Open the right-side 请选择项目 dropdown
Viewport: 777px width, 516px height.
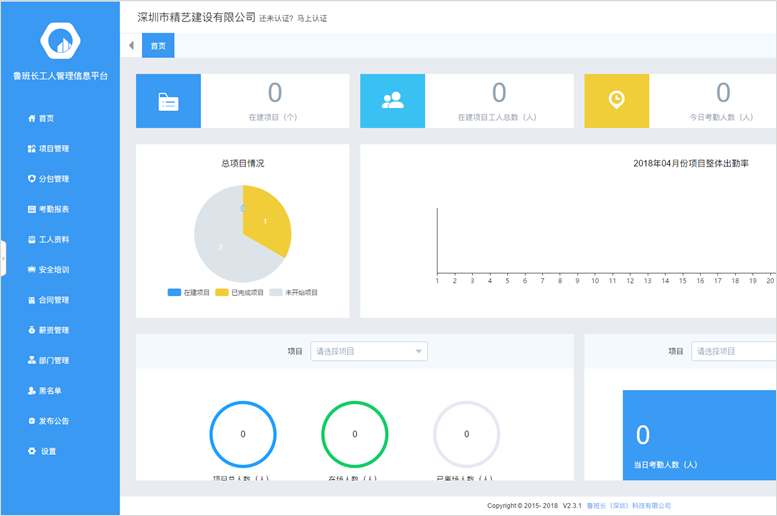point(733,351)
